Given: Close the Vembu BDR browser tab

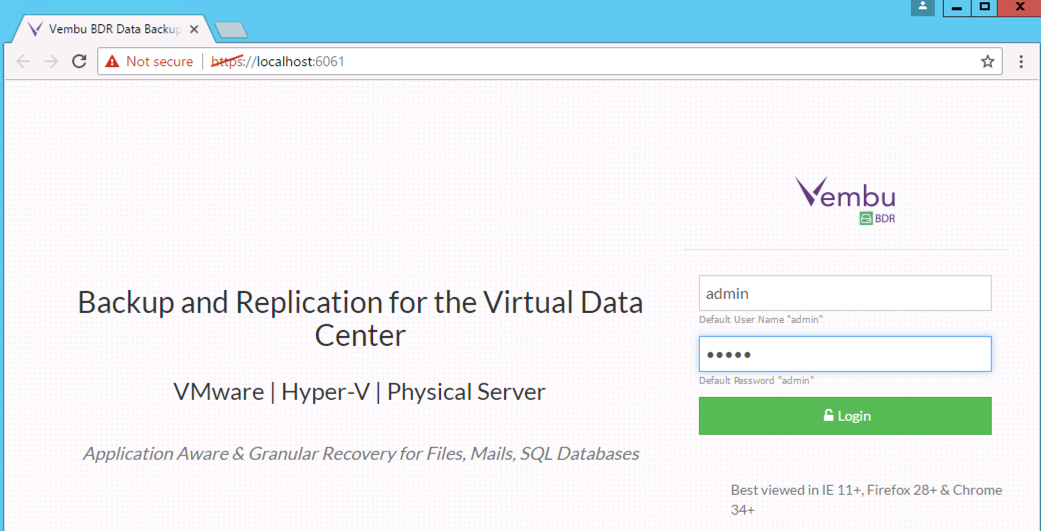Looking at the screenshot, I should [194, 30].
